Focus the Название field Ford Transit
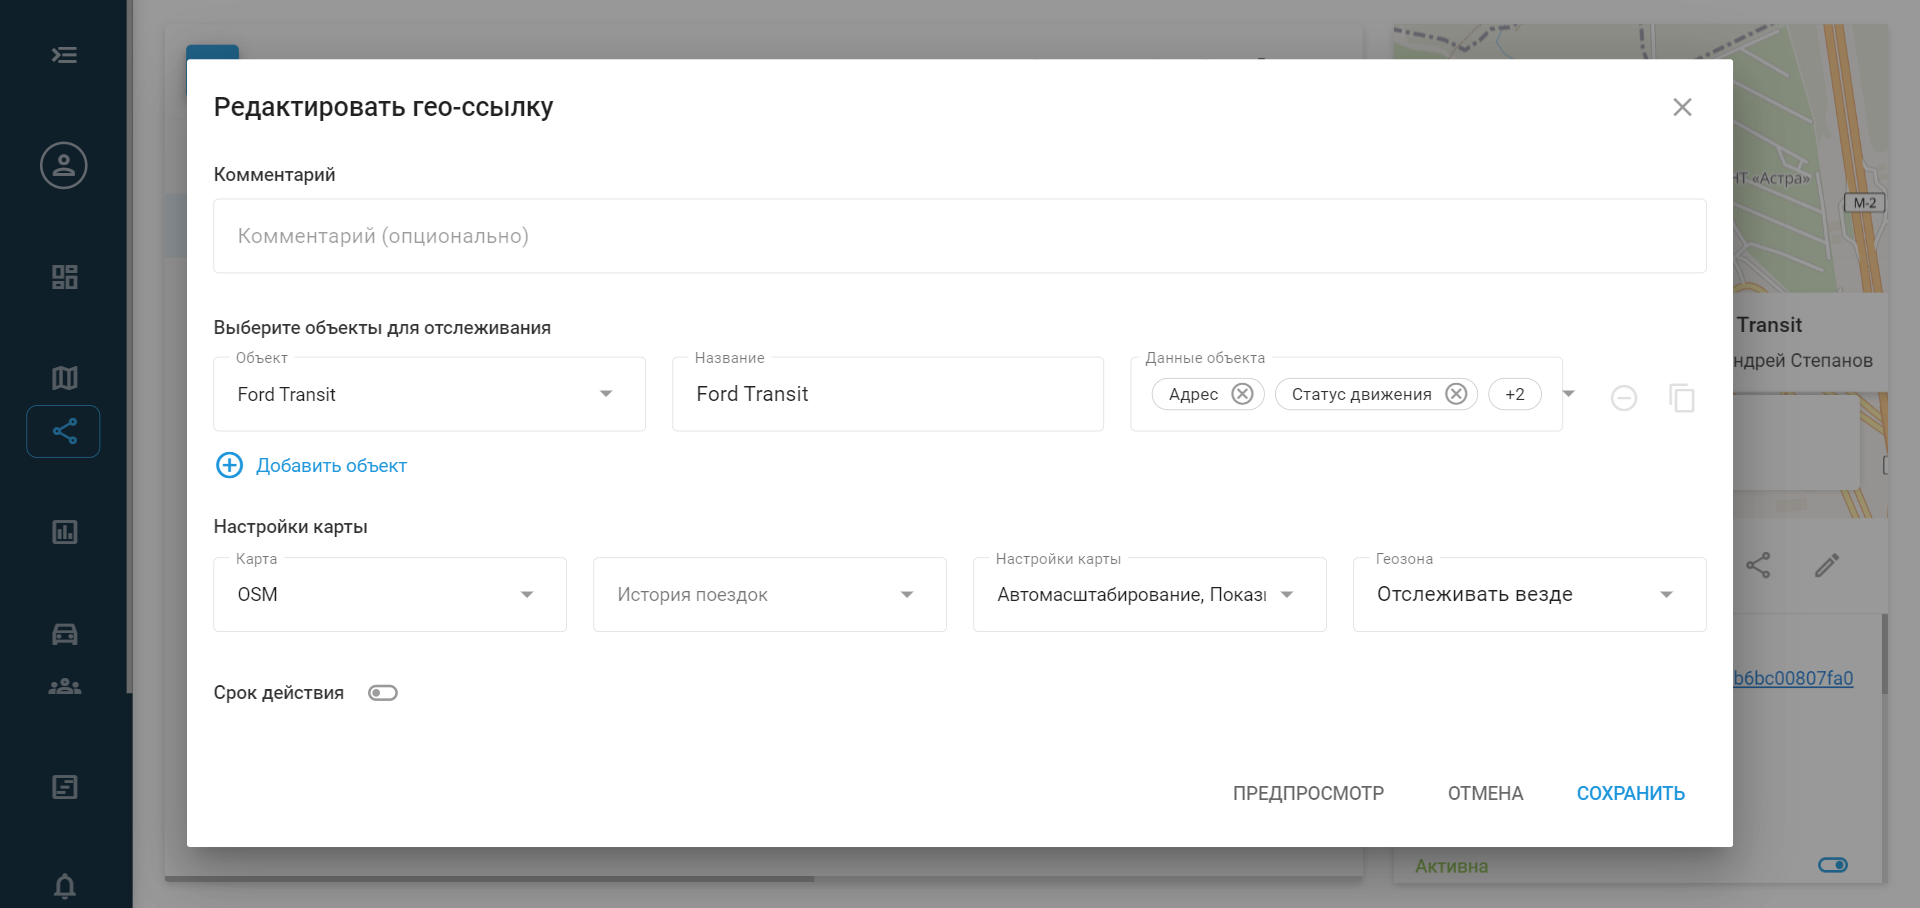Viewport: 1920px width, 908px height. click(888, 394)
